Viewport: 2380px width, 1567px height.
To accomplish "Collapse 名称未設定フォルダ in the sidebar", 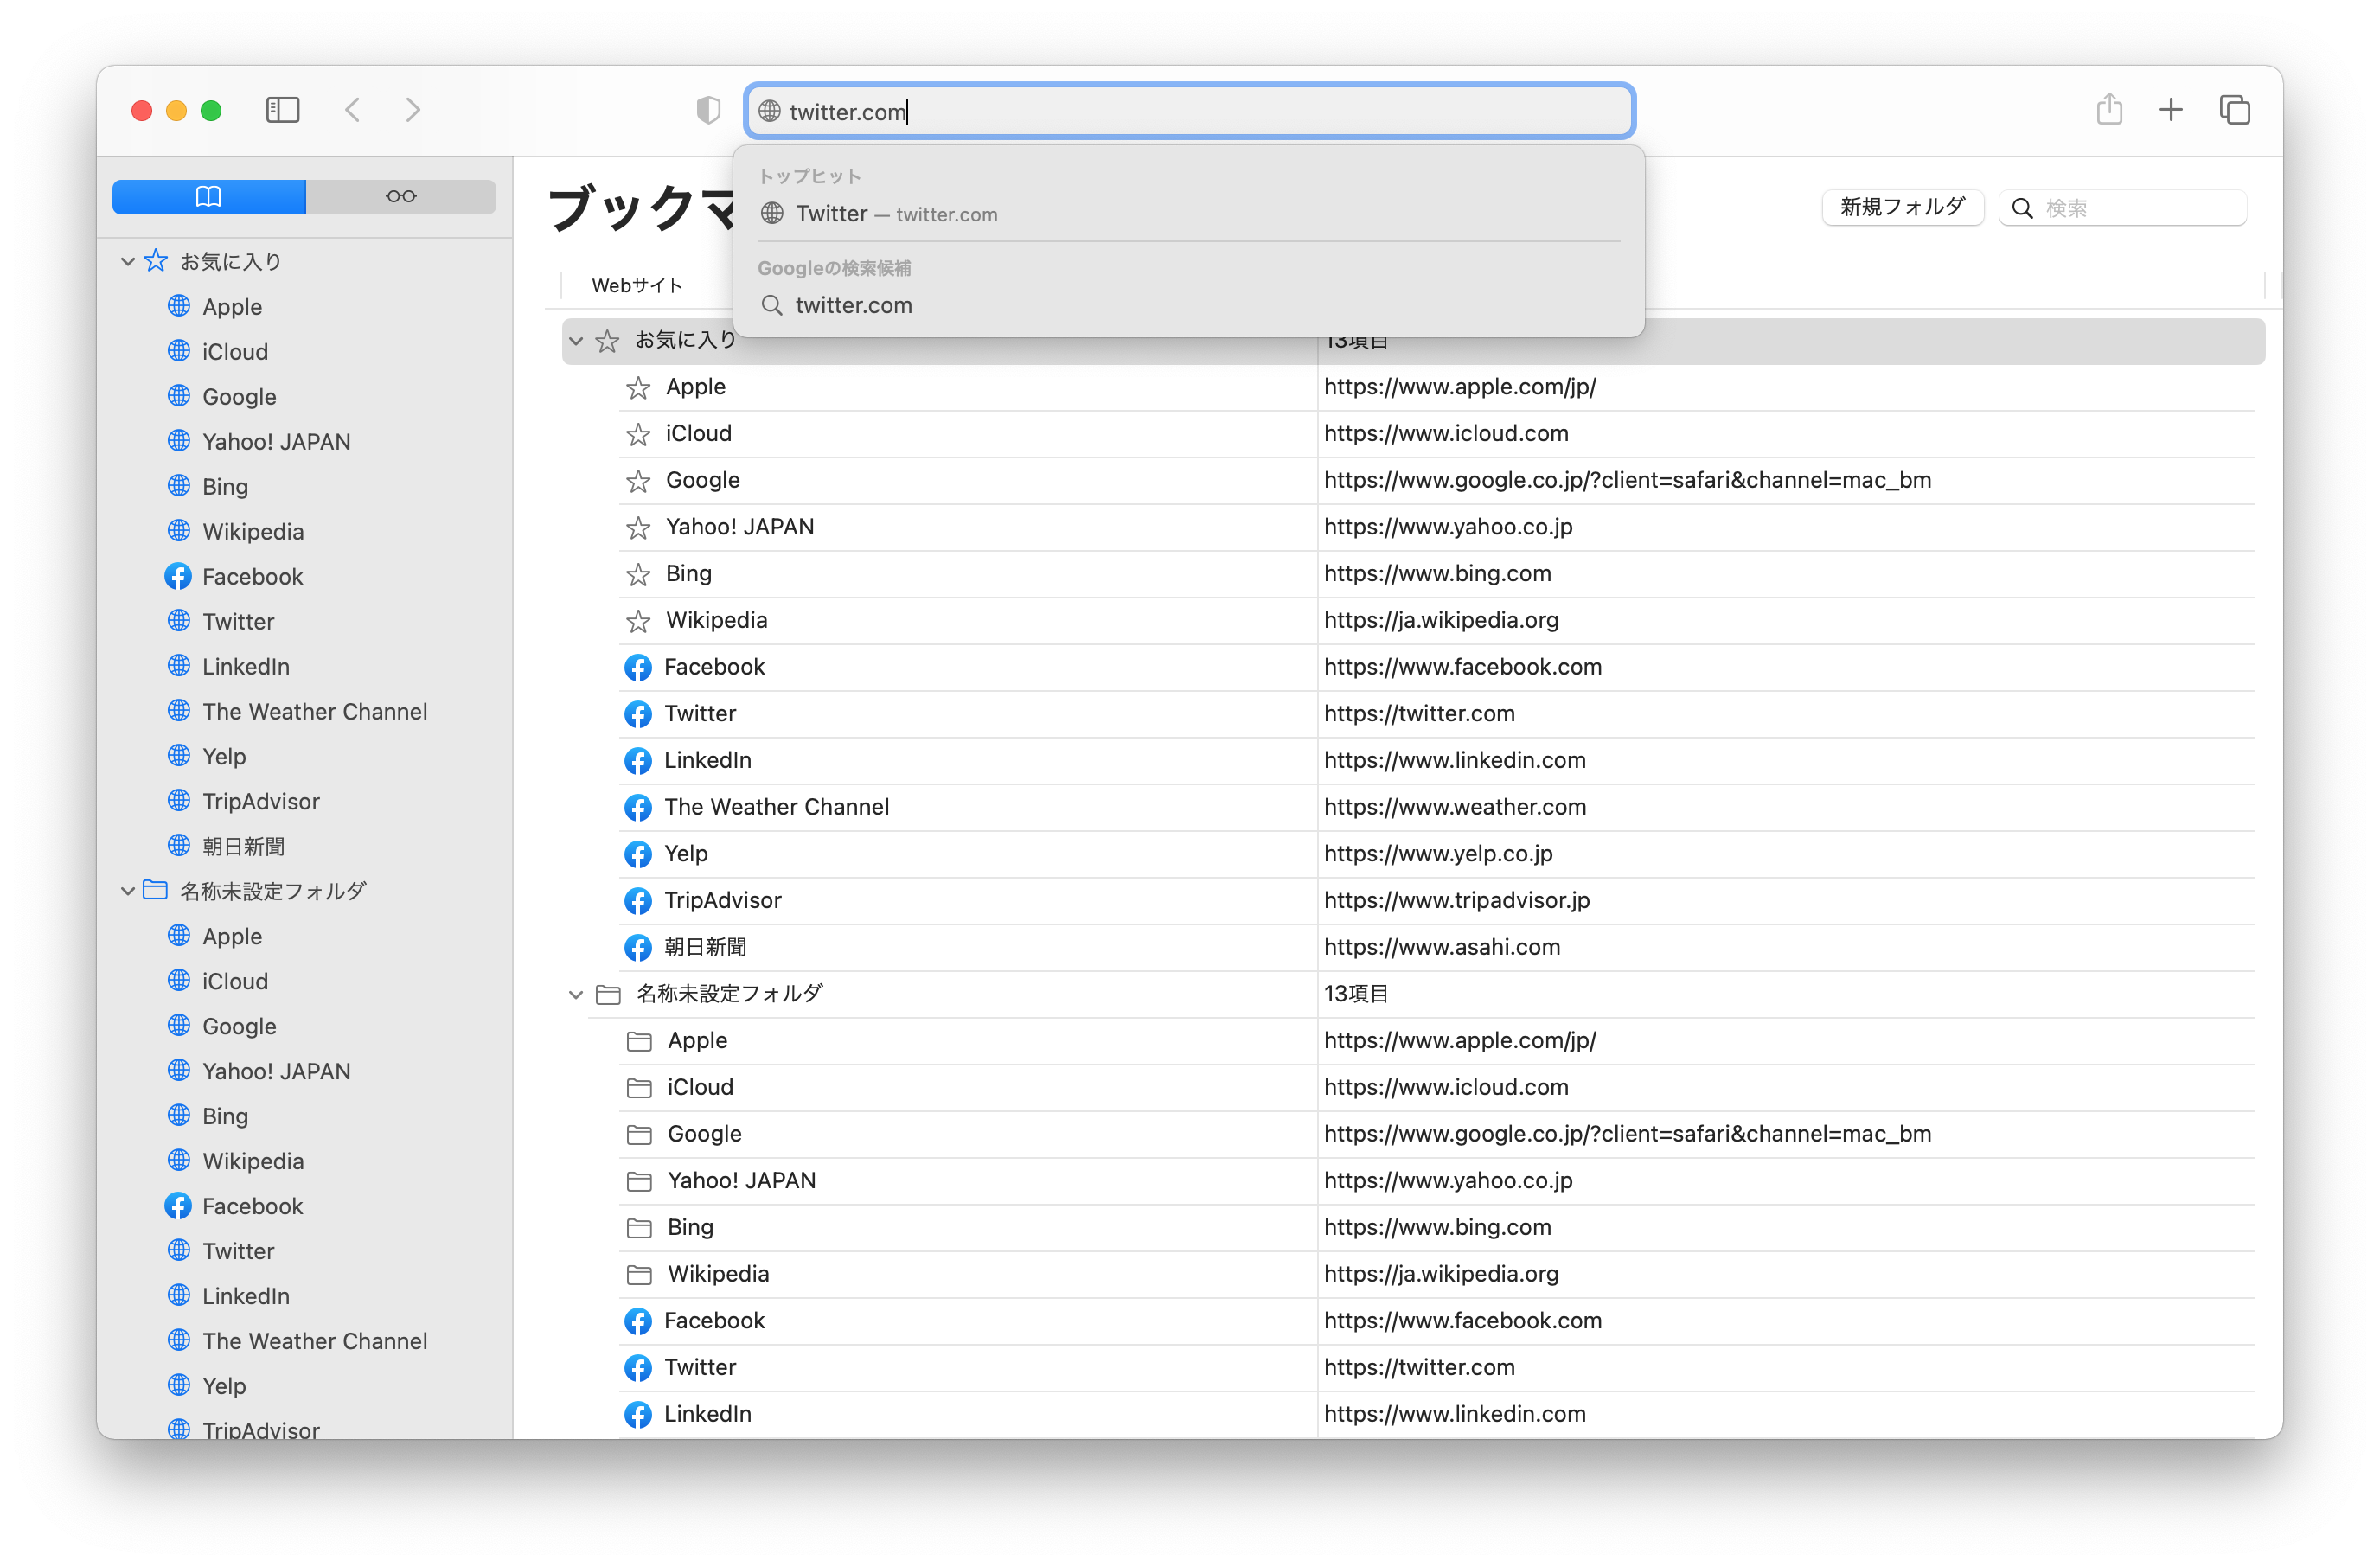I will [x=128, y=891].
